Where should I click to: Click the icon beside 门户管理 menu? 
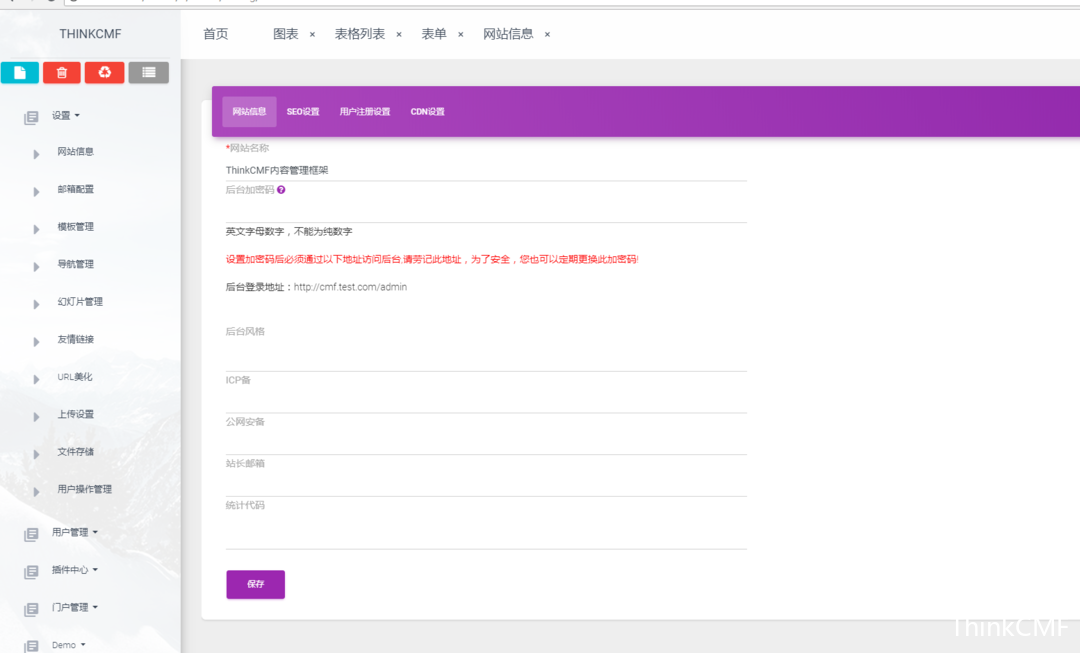click(31, 610)
